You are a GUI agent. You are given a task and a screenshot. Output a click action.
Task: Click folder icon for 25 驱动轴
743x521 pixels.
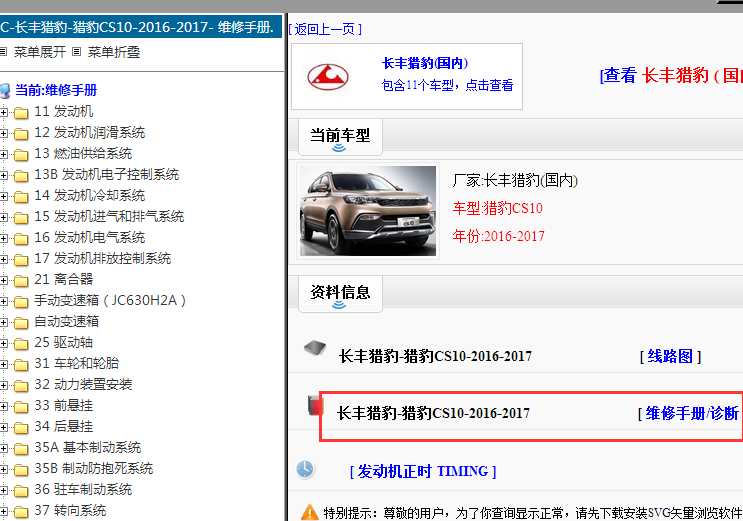click(21, 344)
